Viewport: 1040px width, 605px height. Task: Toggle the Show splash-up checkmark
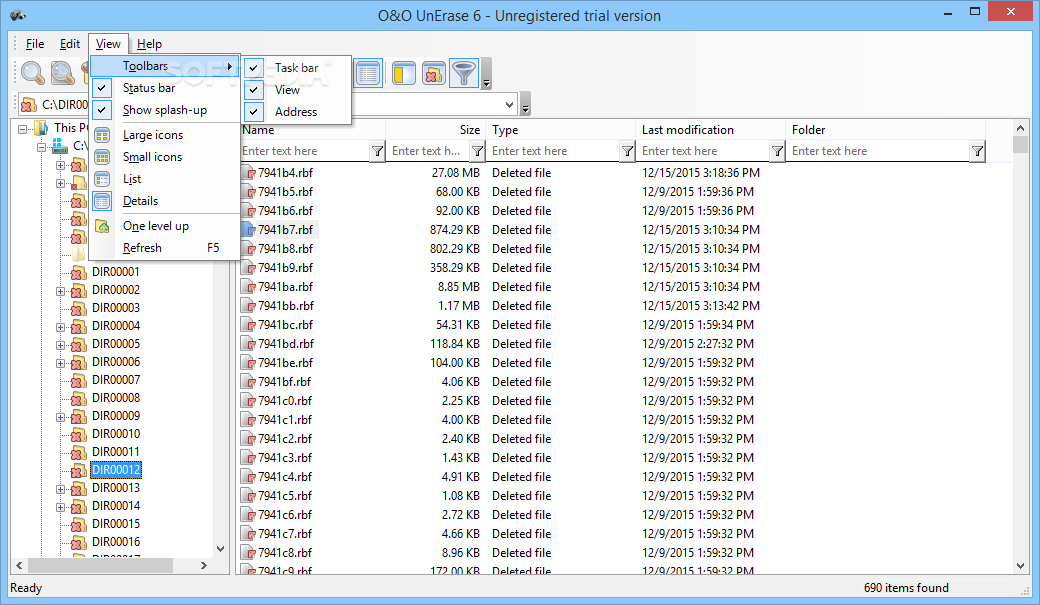[x=101, y=109]
